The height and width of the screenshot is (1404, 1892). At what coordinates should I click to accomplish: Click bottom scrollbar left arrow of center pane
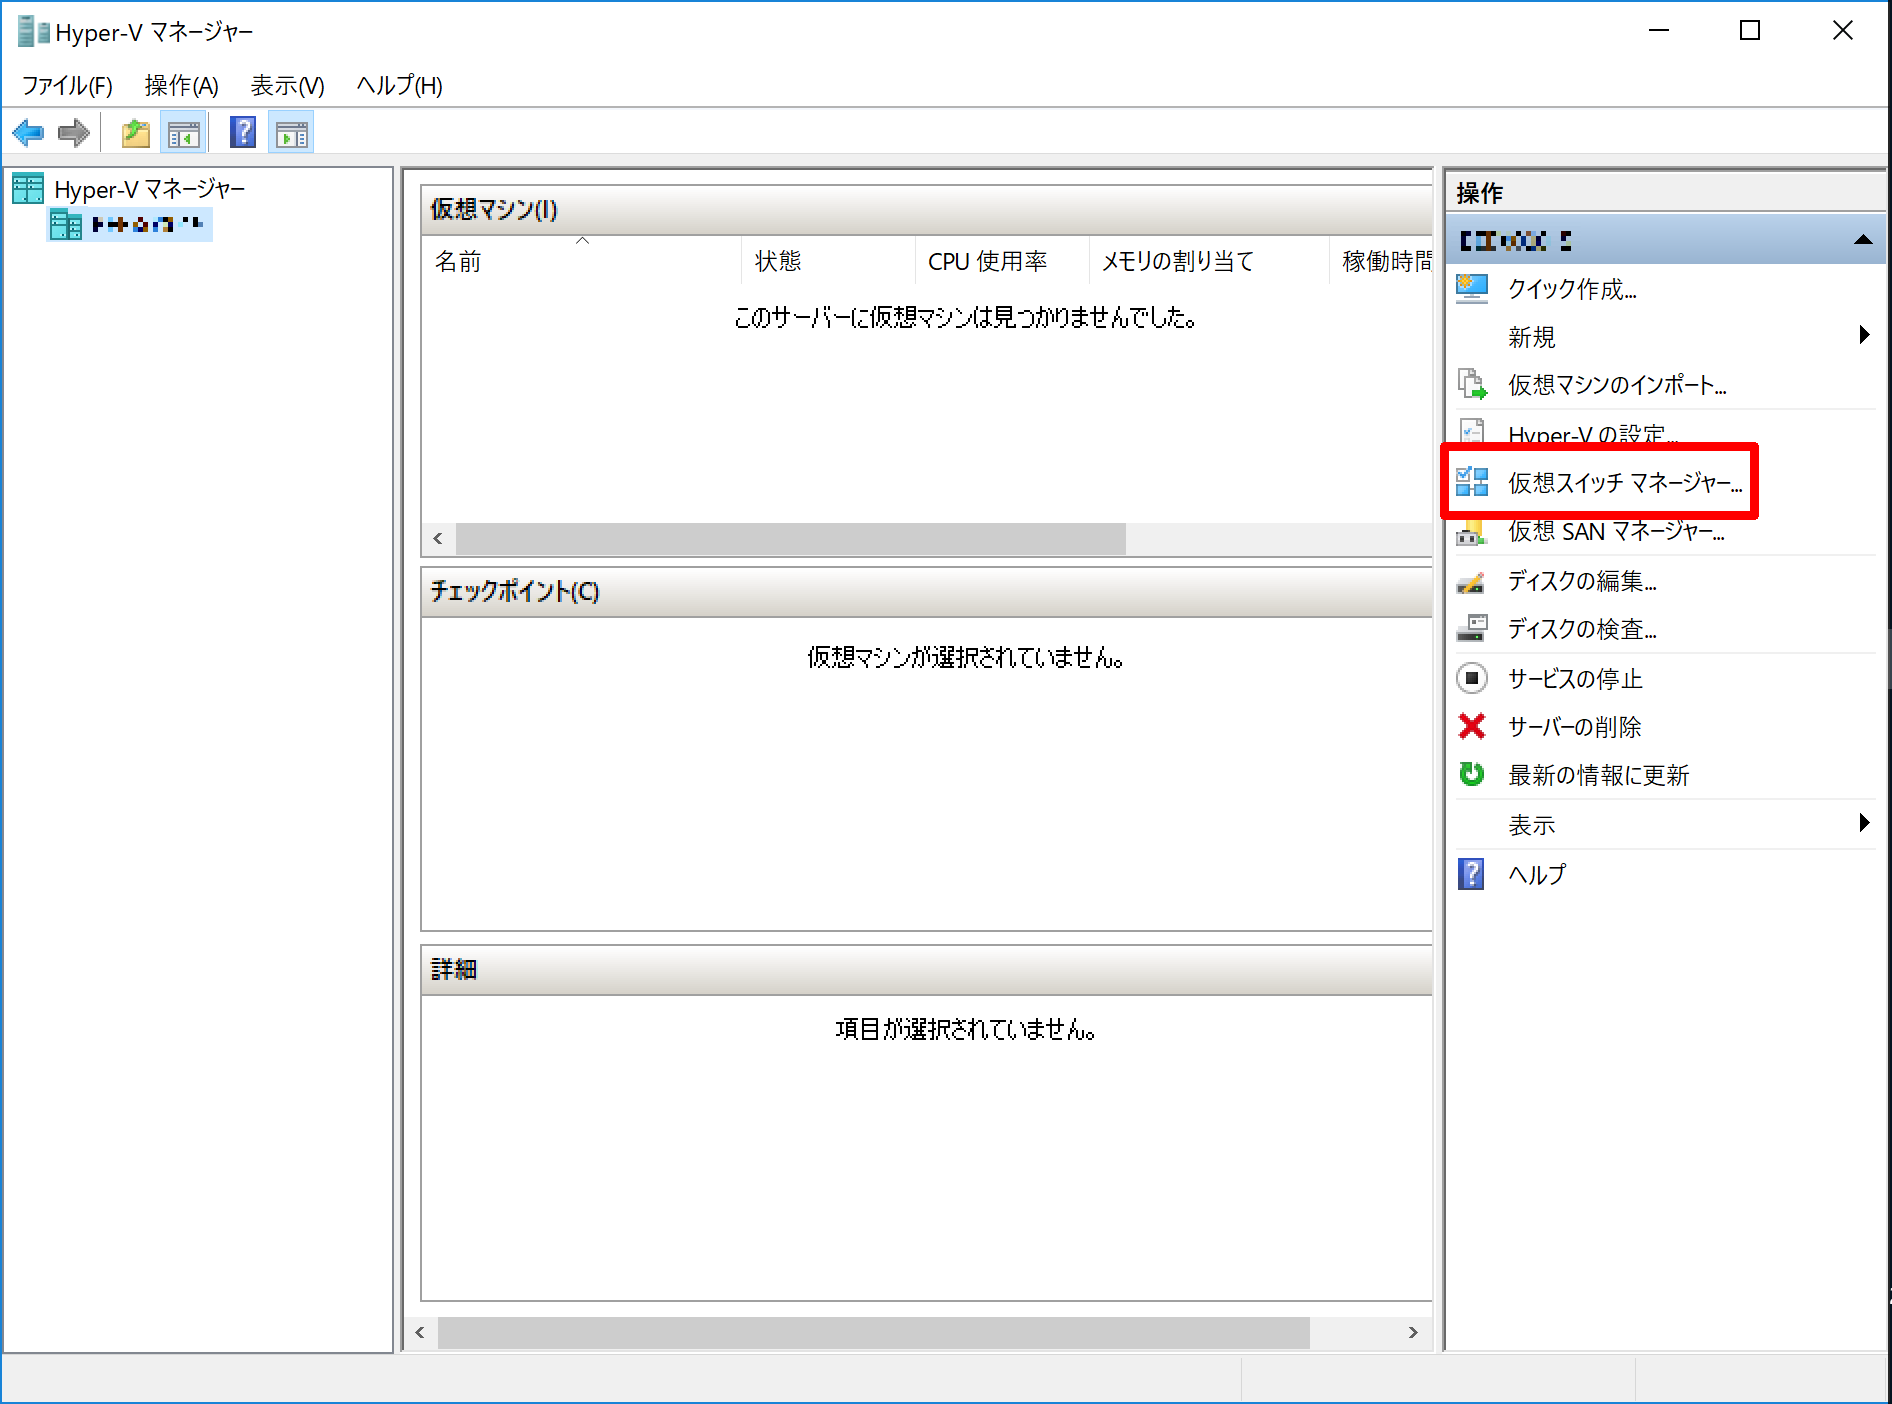420,1332
